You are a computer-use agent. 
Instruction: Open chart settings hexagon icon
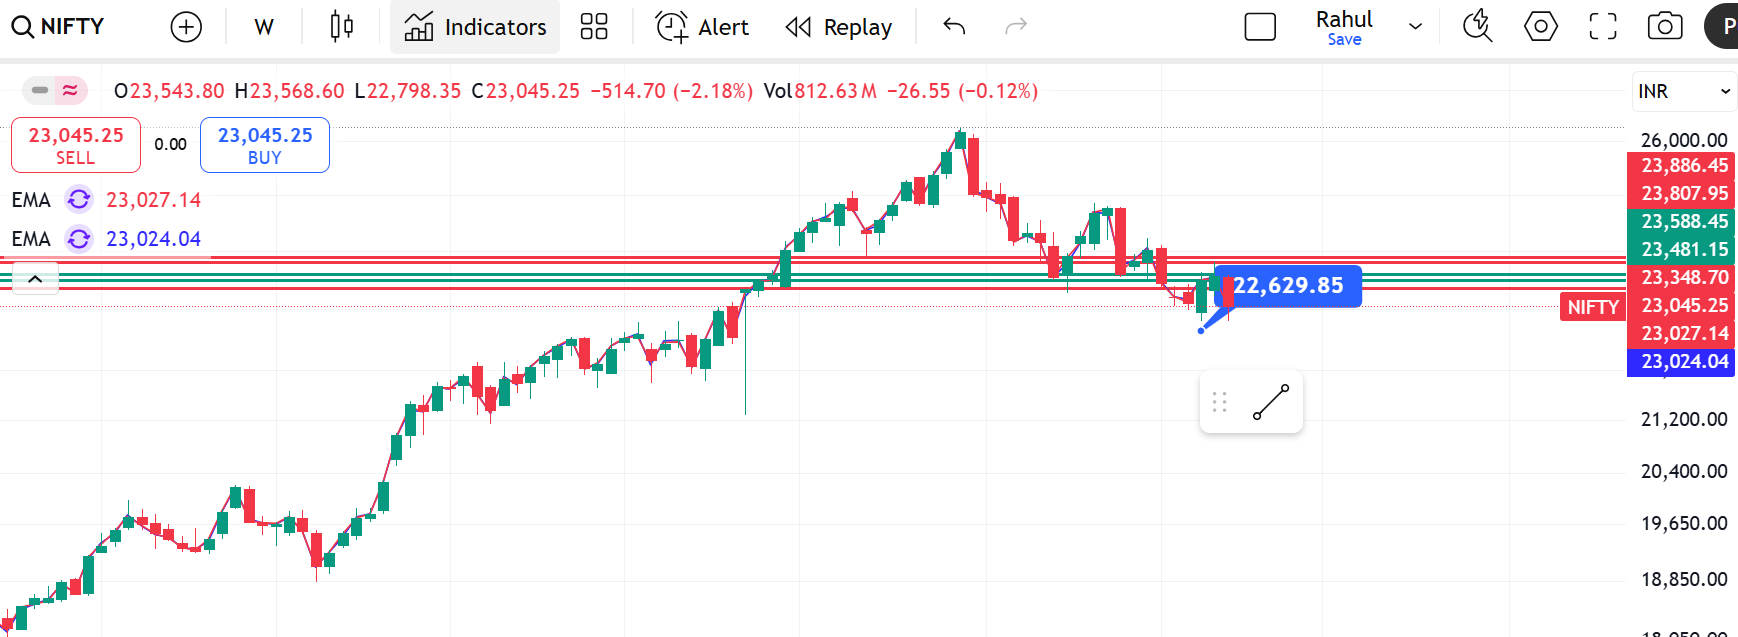[1540, 27]
